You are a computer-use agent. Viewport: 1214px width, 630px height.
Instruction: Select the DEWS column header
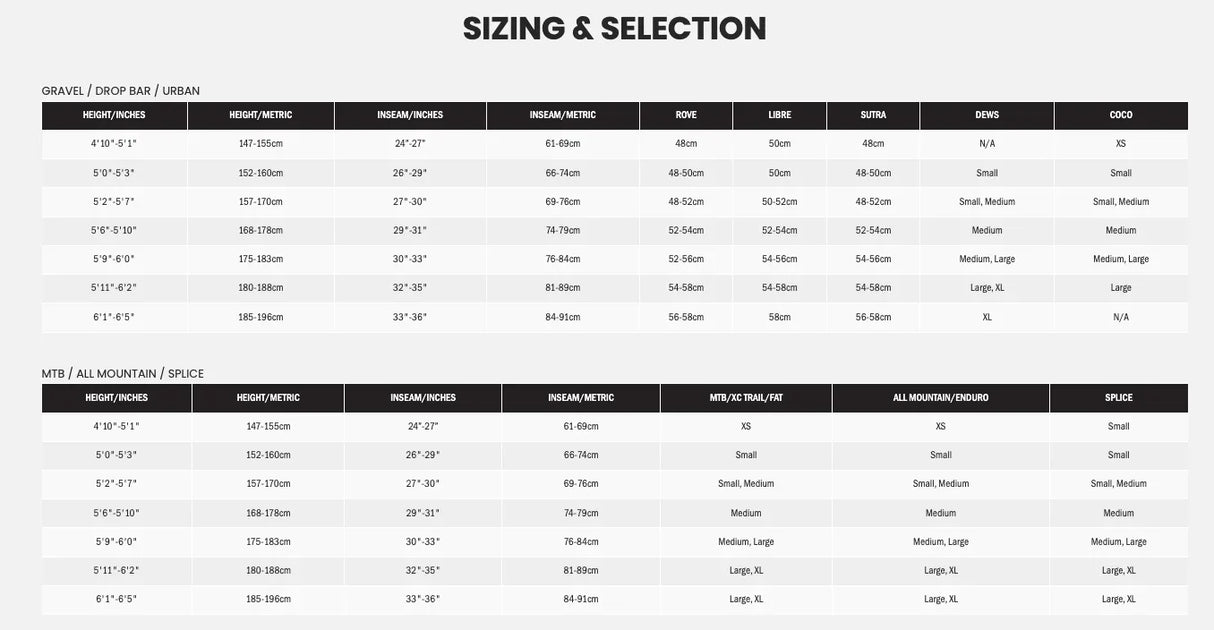tap(987, 115)
